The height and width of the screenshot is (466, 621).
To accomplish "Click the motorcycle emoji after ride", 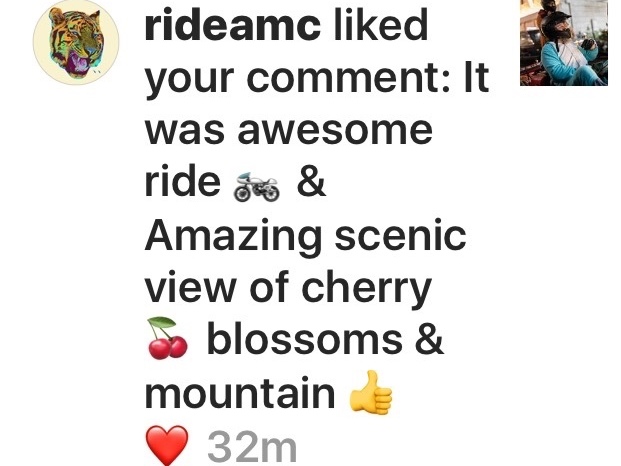I will (x=257, y=187).
